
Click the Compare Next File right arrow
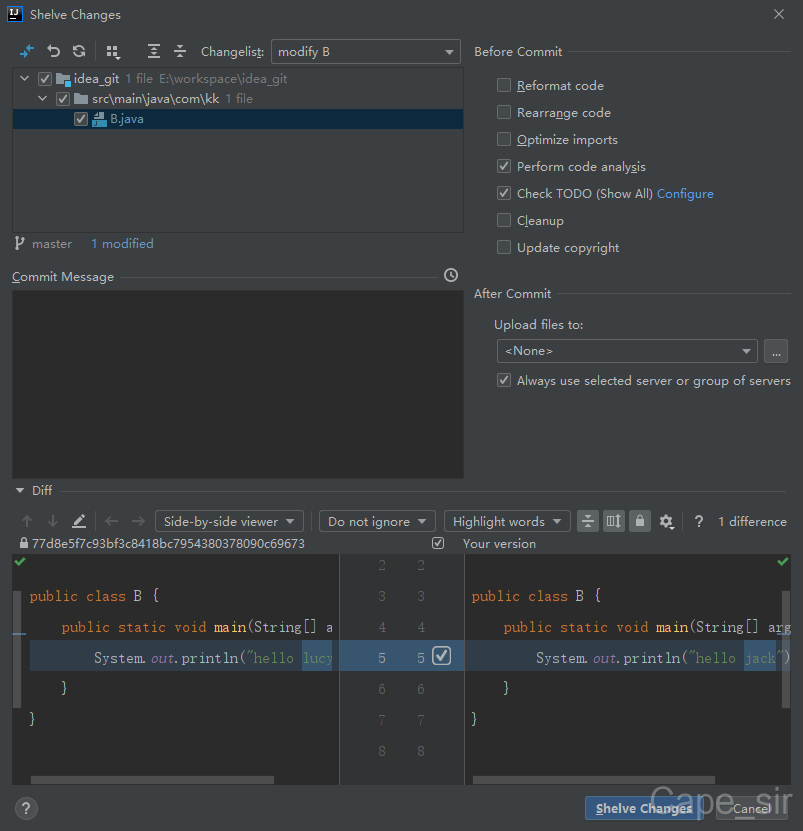pos(138,521)
